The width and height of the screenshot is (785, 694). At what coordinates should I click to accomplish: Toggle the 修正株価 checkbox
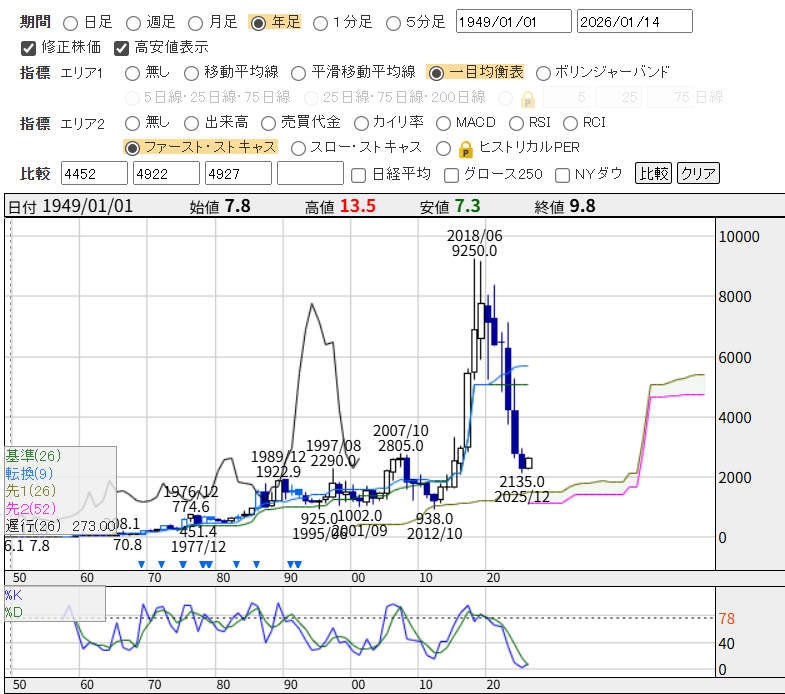tap(29, 48)
